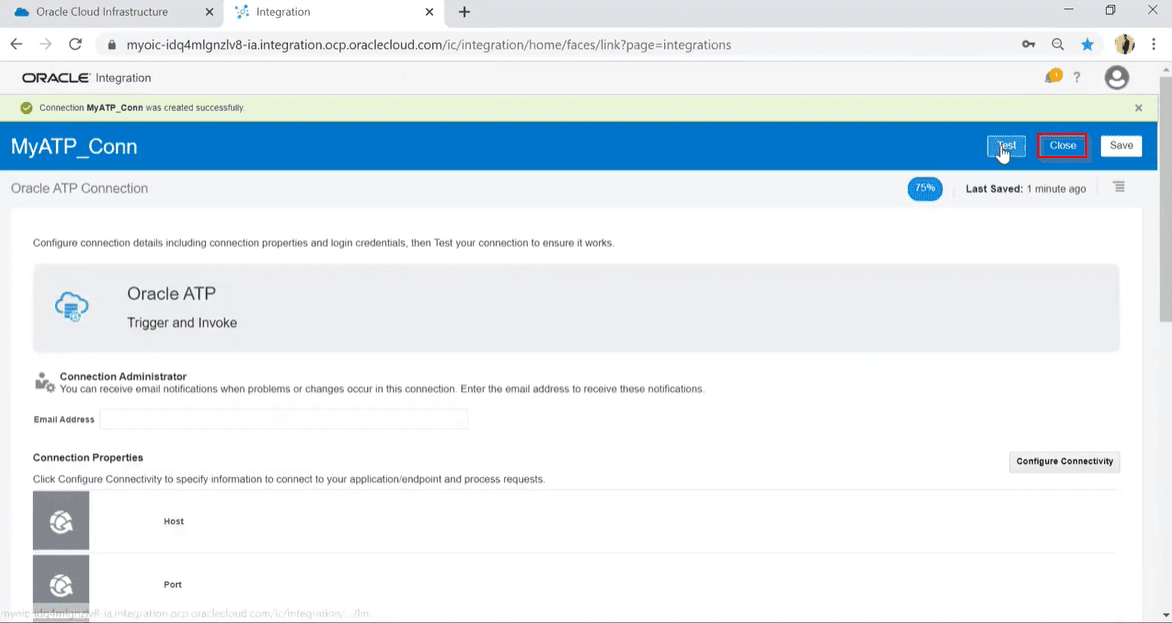Bookmark page with the star icon
The height and width of the screenshot is (623, 1172).
coord(1088,45)
